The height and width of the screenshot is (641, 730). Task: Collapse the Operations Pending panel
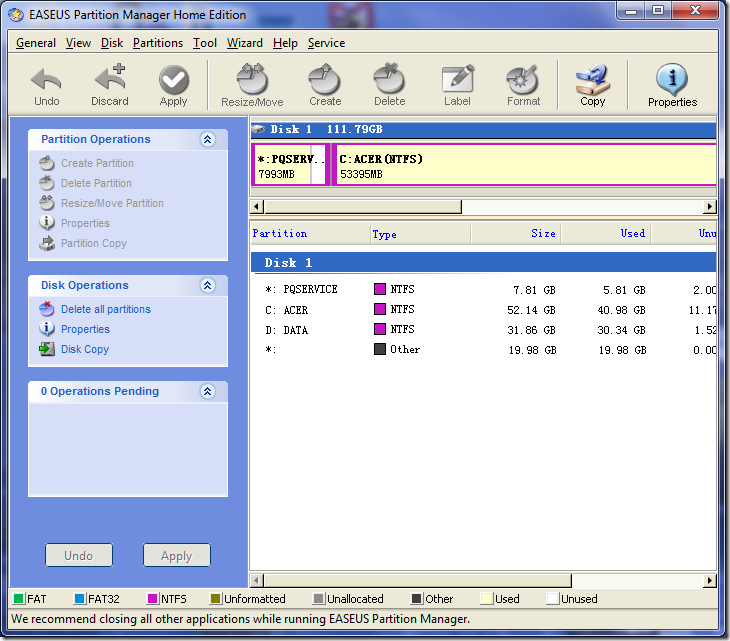click(x=208, y=391)
